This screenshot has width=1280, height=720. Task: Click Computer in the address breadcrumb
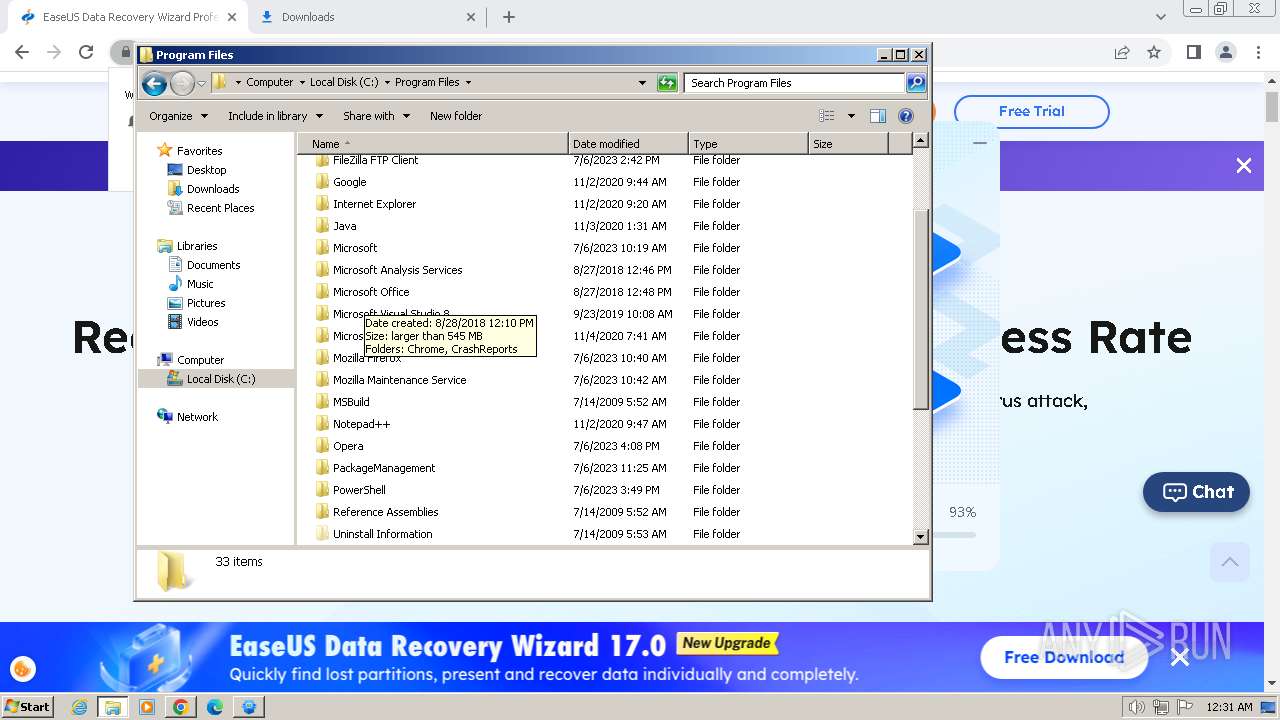pos(270,83)
